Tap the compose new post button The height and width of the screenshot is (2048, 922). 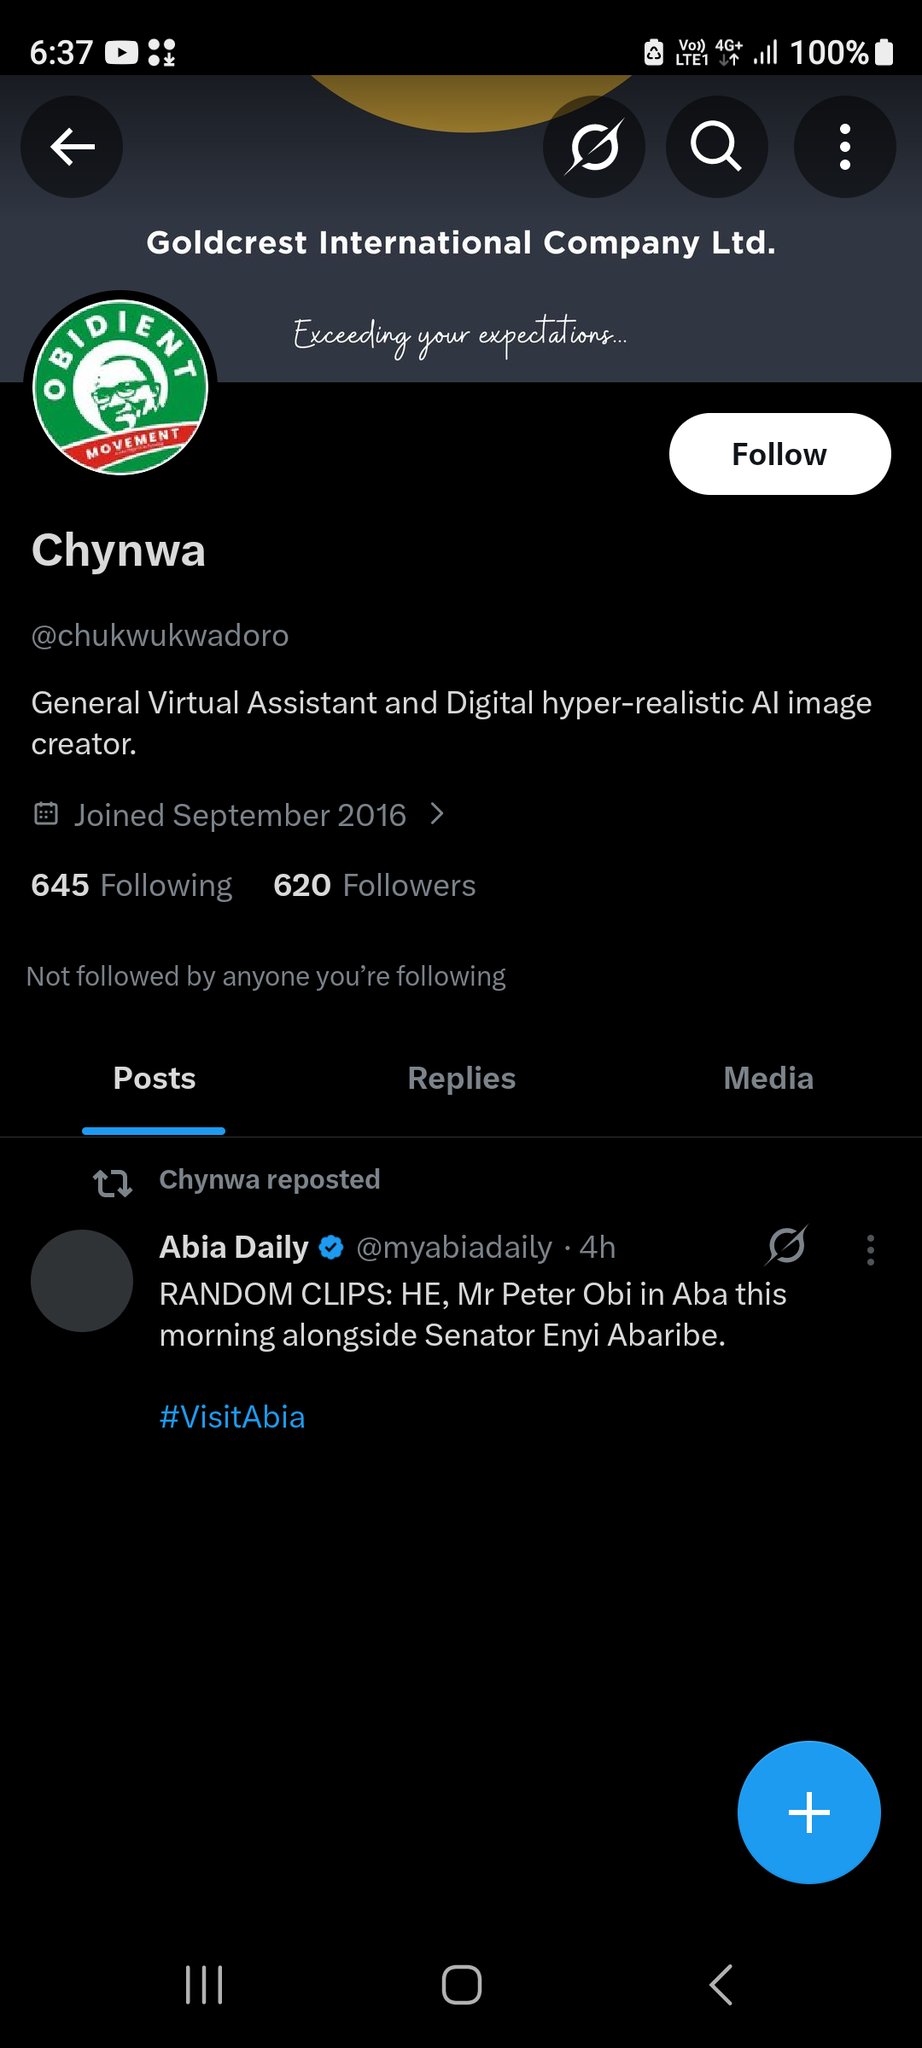(808, 1812)
